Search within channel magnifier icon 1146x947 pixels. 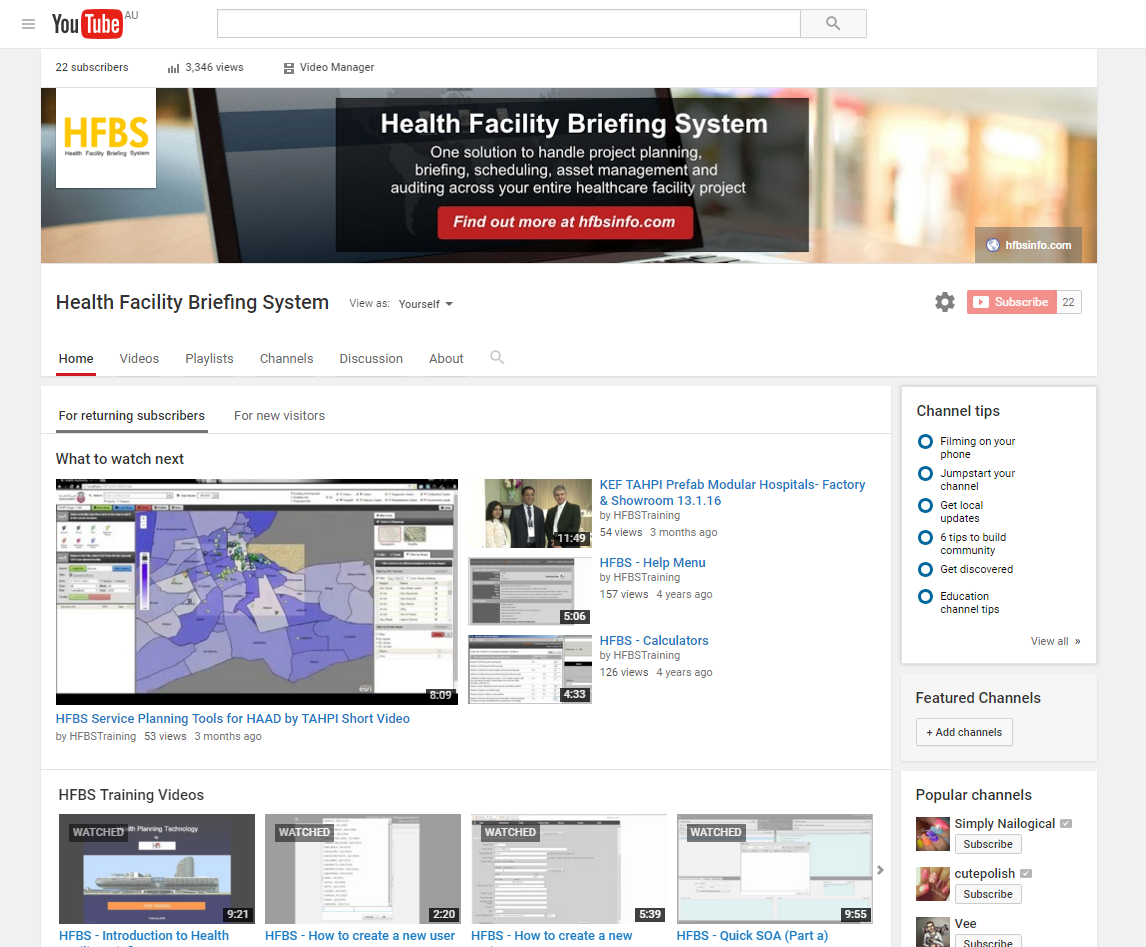497,357
